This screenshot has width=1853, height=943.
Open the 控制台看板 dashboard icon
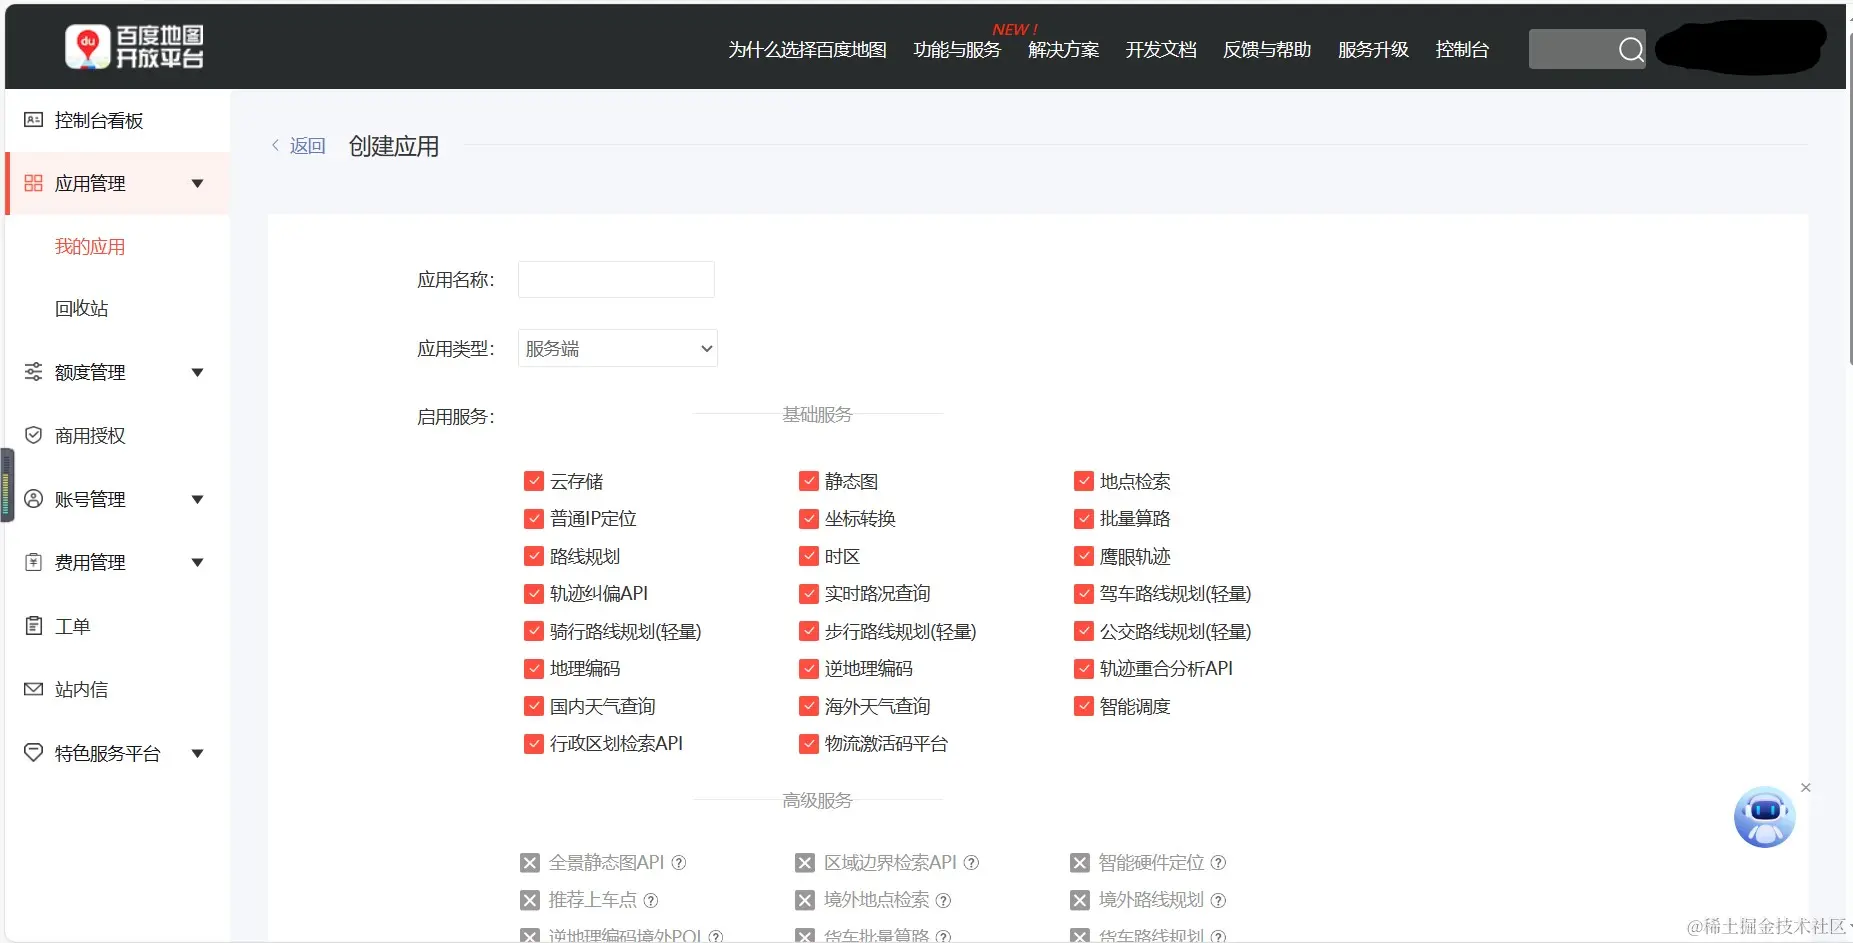click(34, 120)
